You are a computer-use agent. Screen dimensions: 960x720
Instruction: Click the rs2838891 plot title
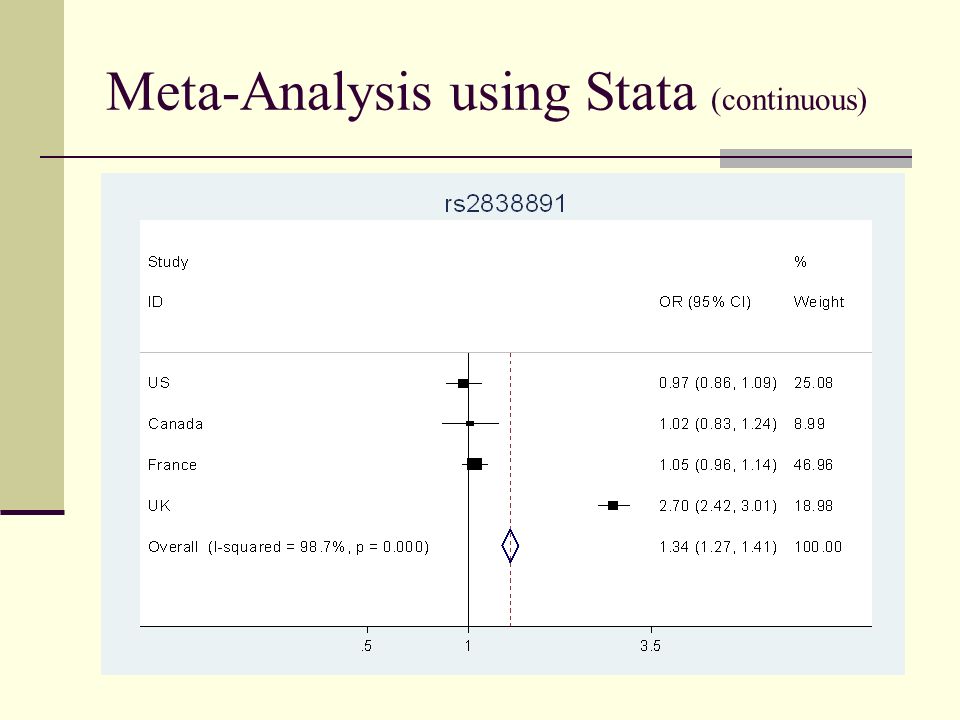click(505, 203)
